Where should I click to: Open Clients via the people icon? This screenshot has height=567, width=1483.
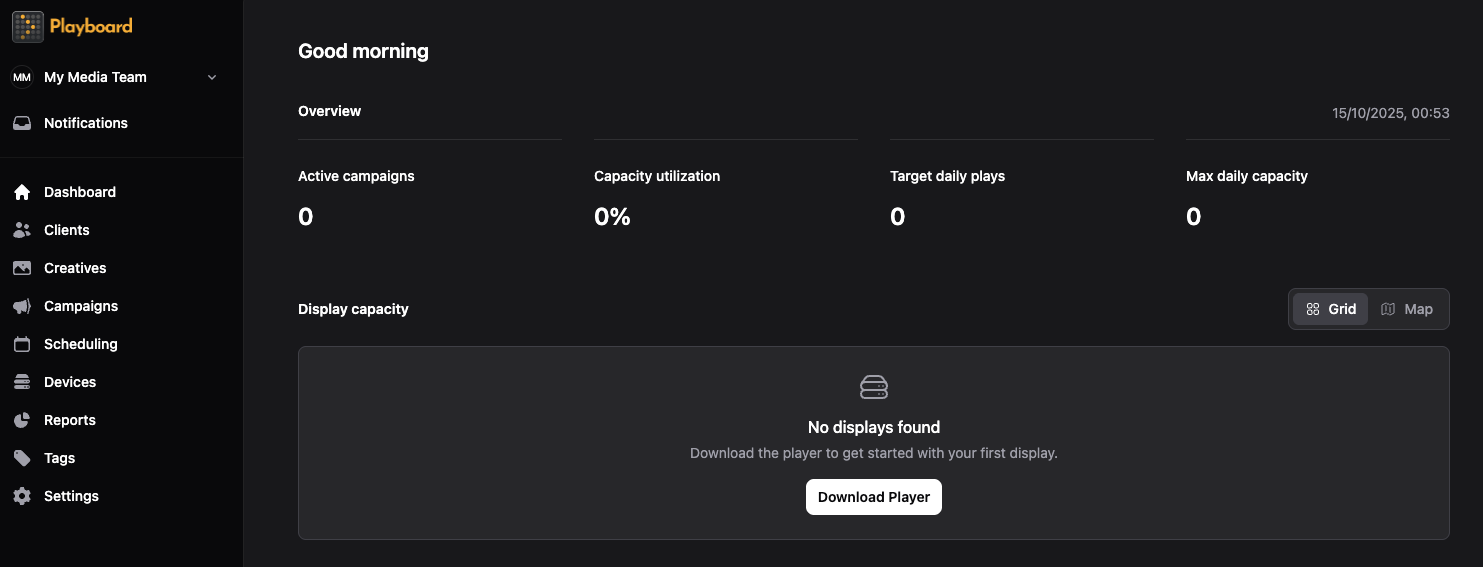click(22, 230)
